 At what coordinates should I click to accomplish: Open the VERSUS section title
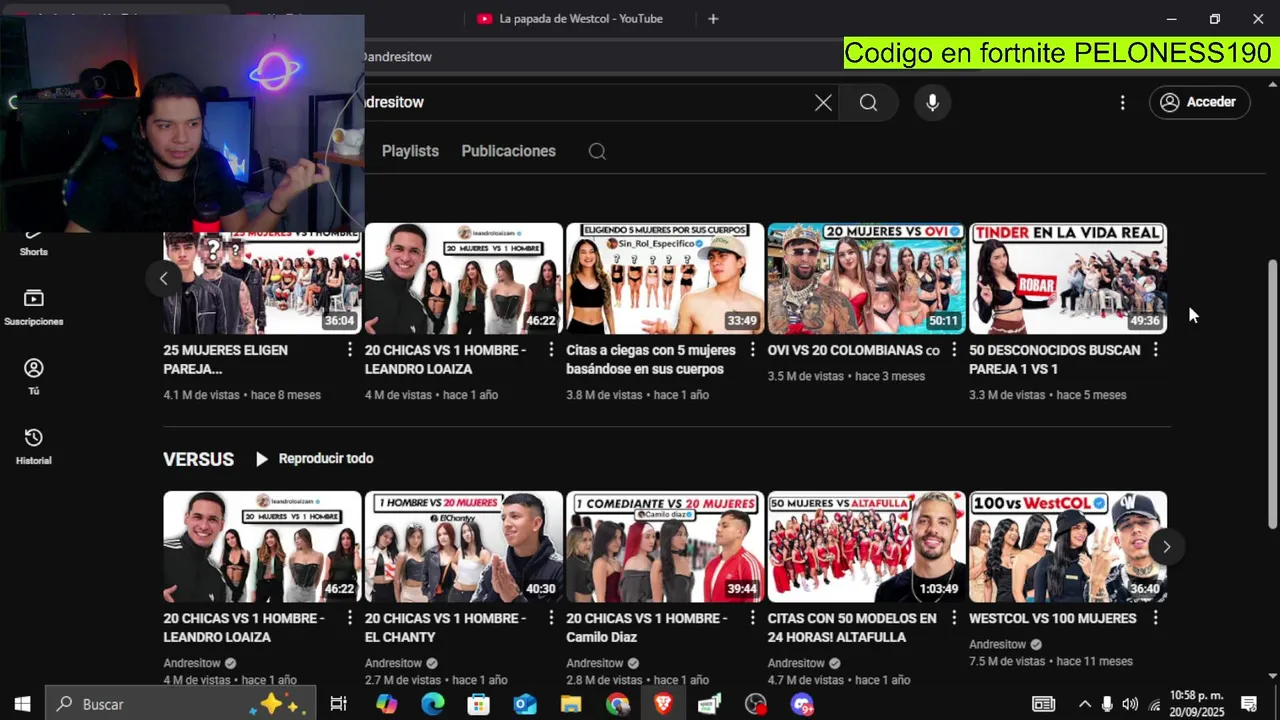coord(198,459)
